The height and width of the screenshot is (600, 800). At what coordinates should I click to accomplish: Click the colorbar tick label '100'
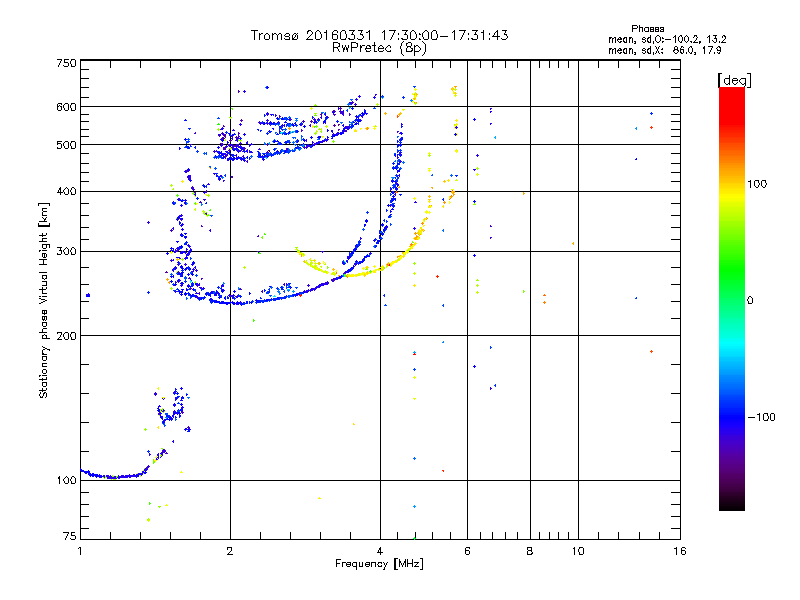(x=757, y=184)
